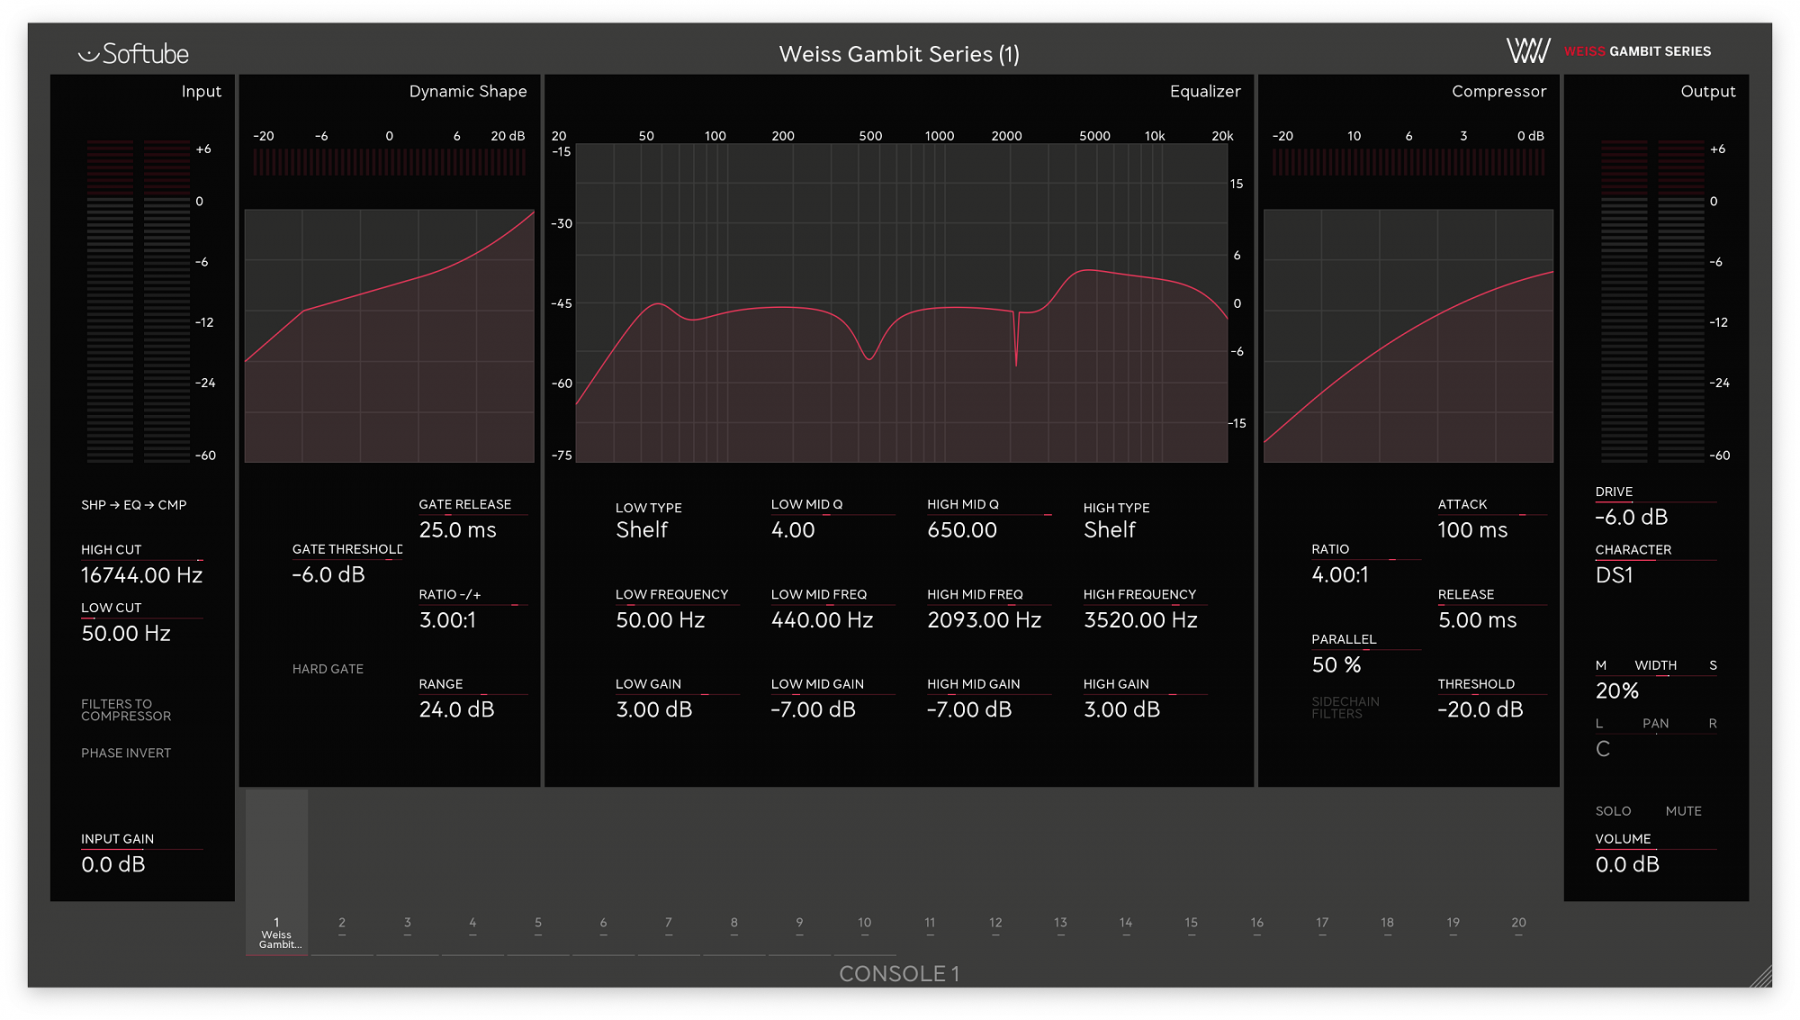The image size is (1800, 1020).
Task: Click the Parallel 50 % value
Action: tap(1336, 665)
